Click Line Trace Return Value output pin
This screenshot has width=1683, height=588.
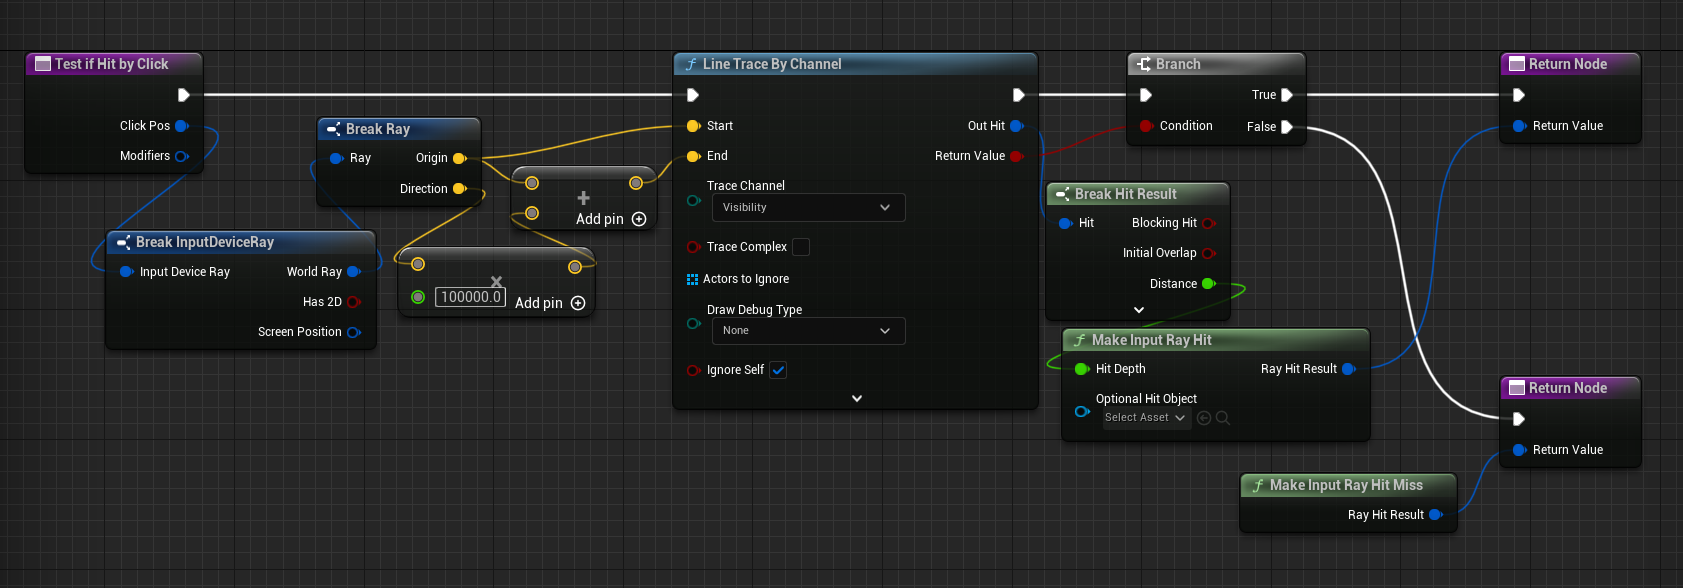[1017, 156]
